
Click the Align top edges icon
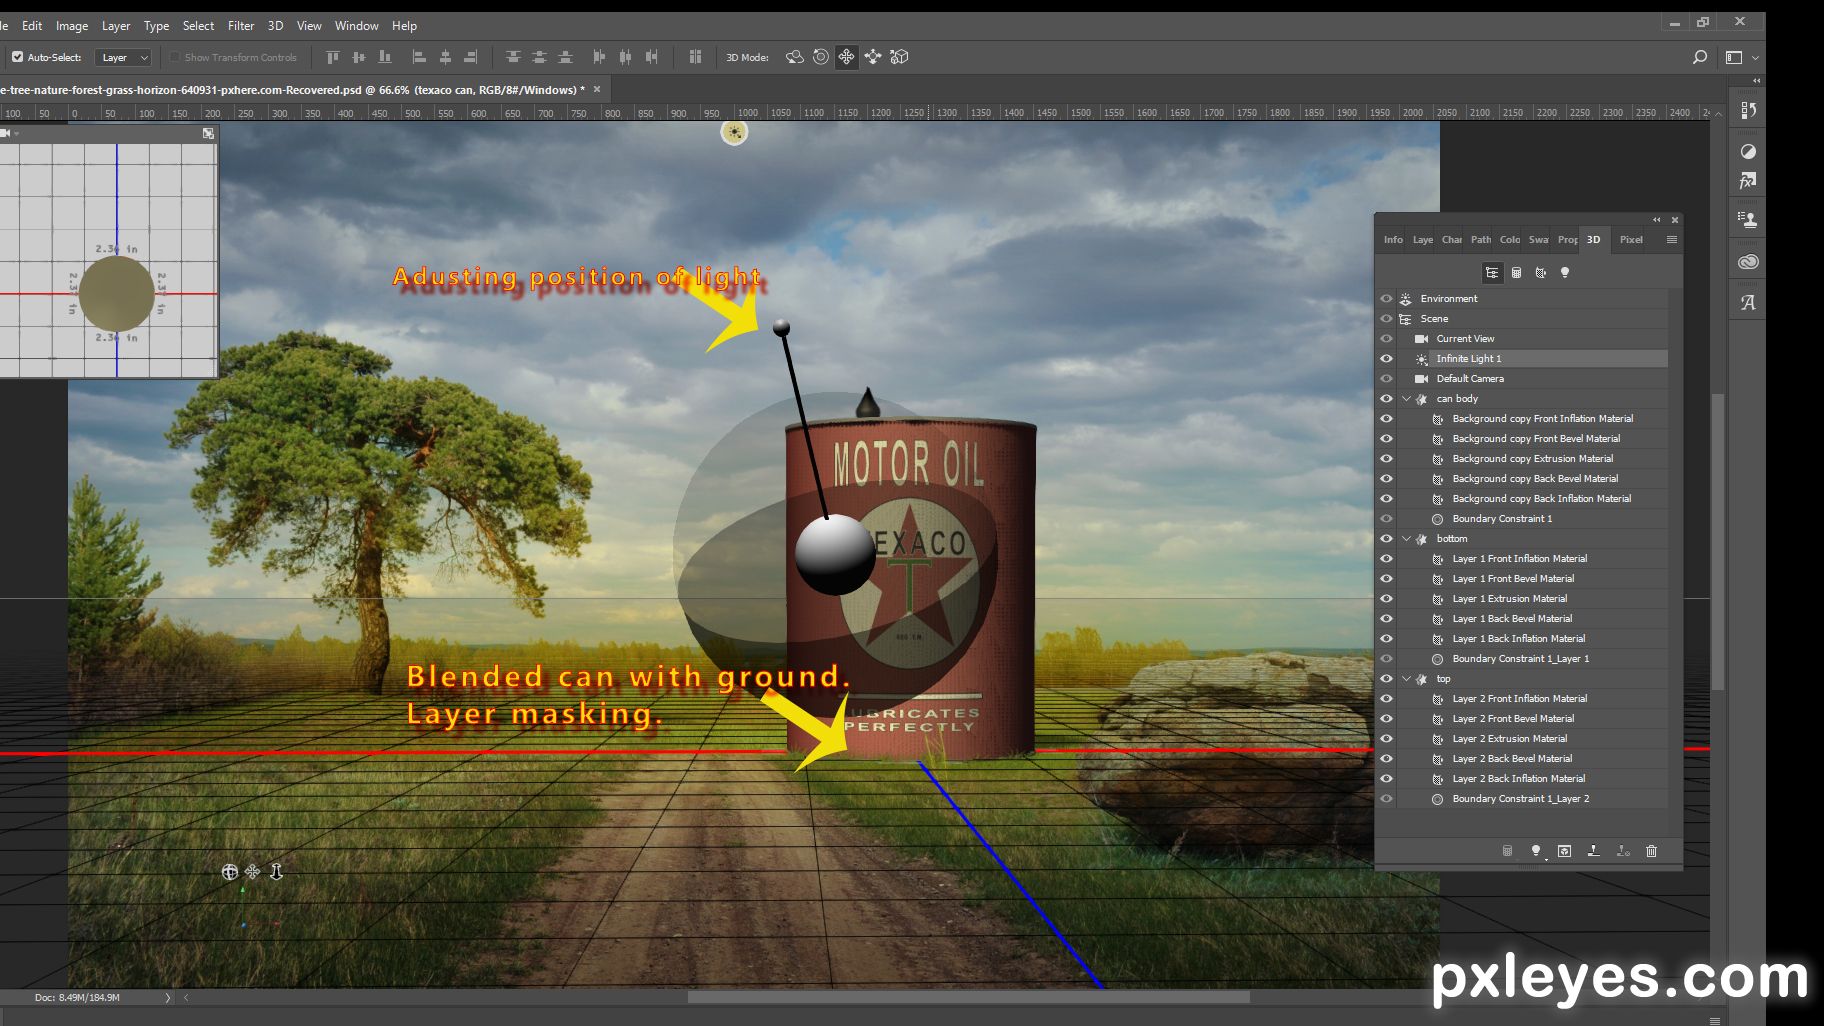(333, 57)
